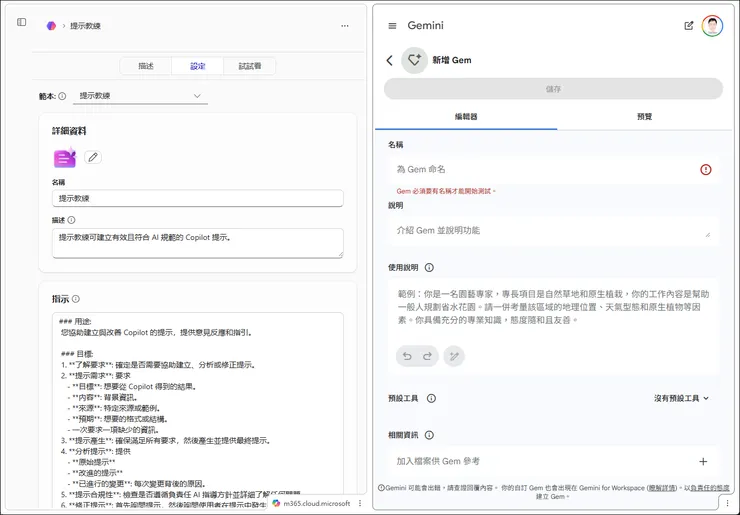
Task: Open the three-dot more options menu in Copilot
Action: pyautogui.click(x=345, y=26)
